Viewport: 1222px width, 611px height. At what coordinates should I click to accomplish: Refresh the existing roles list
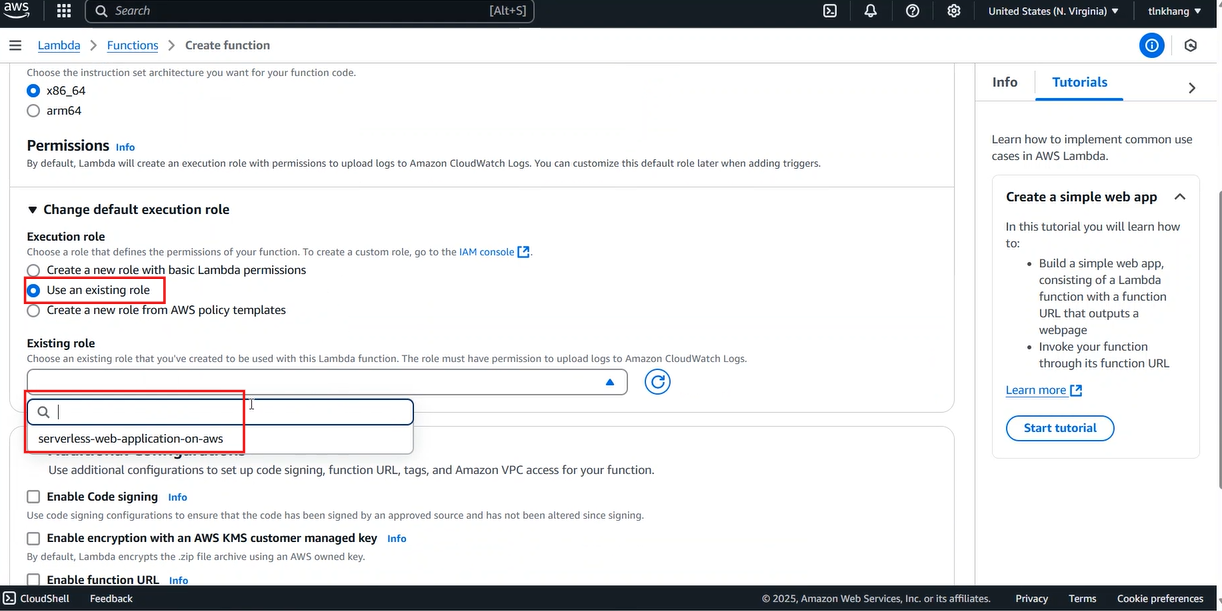pos(657,381)
